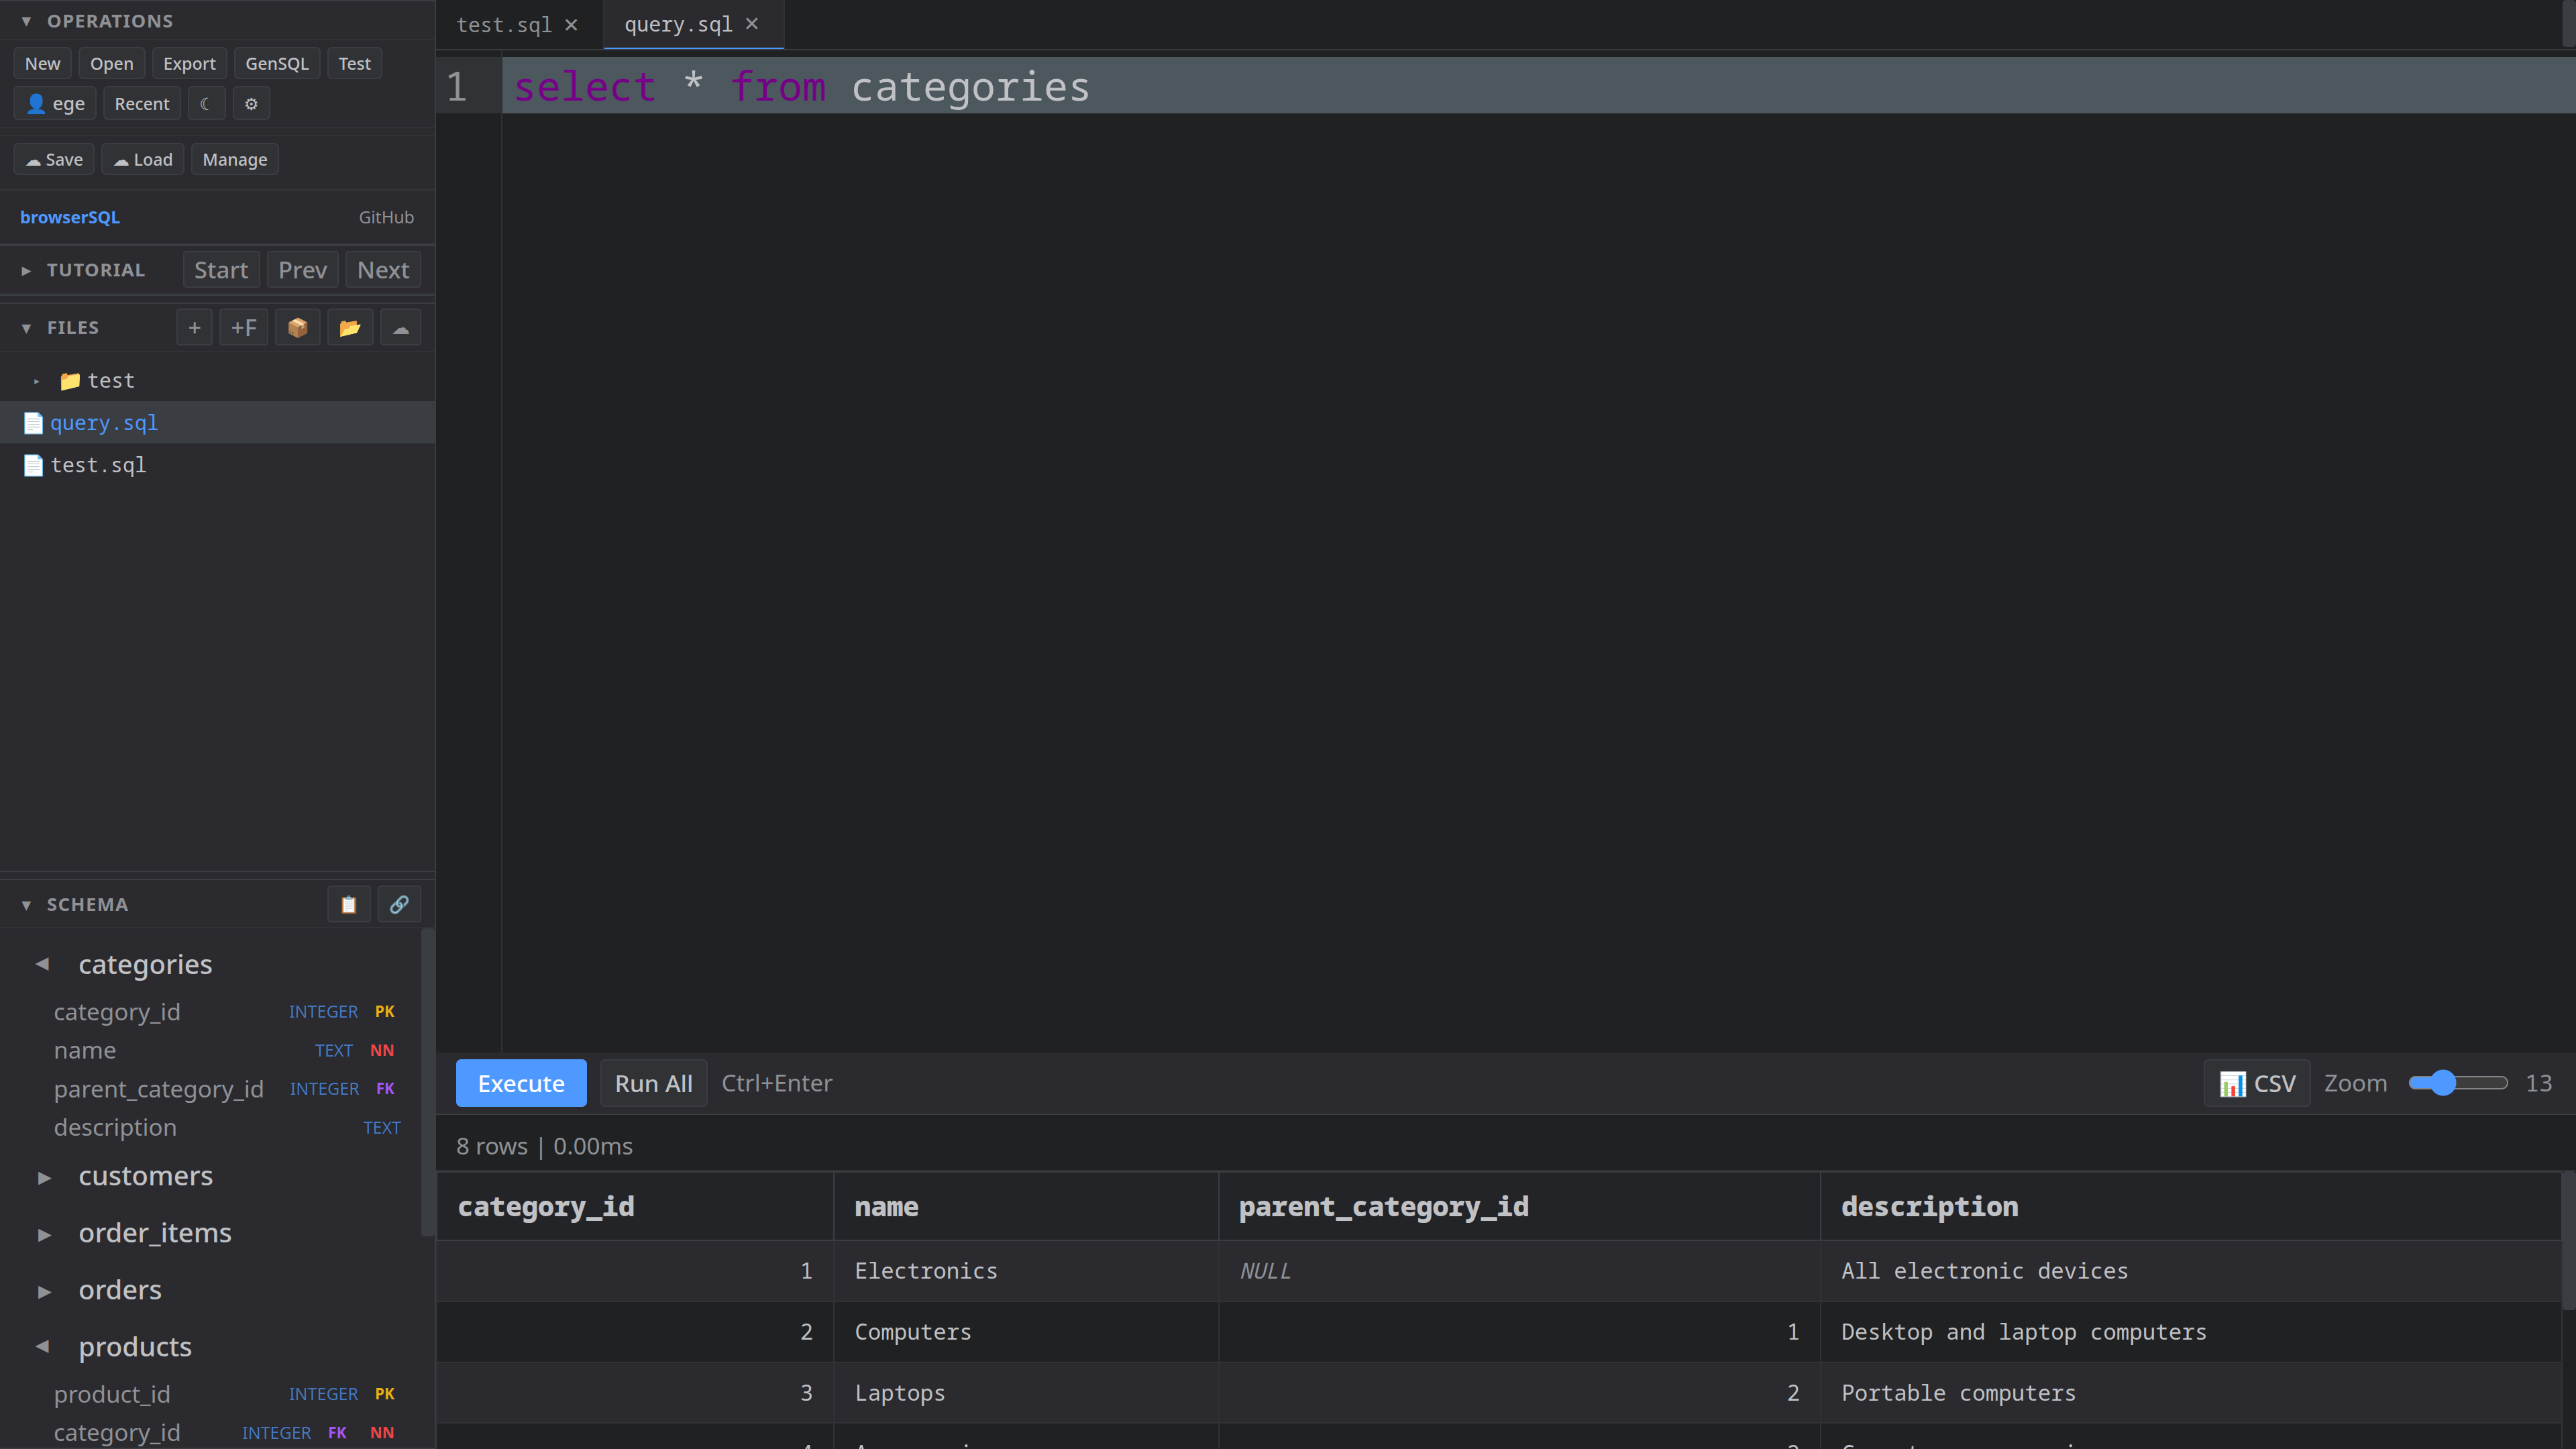This screenshot has height=1449, width=2576.
Task: Select the Computers cell
Action: (1026, 1332)
